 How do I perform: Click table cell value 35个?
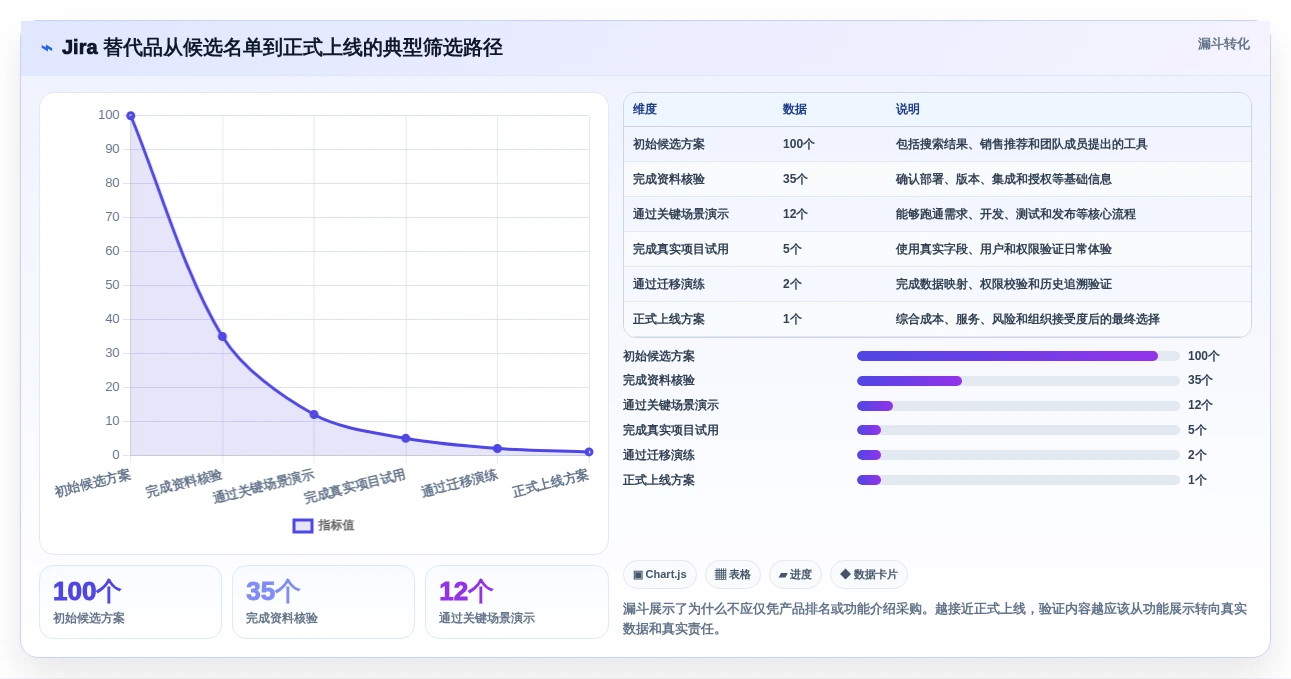(796, 179)
